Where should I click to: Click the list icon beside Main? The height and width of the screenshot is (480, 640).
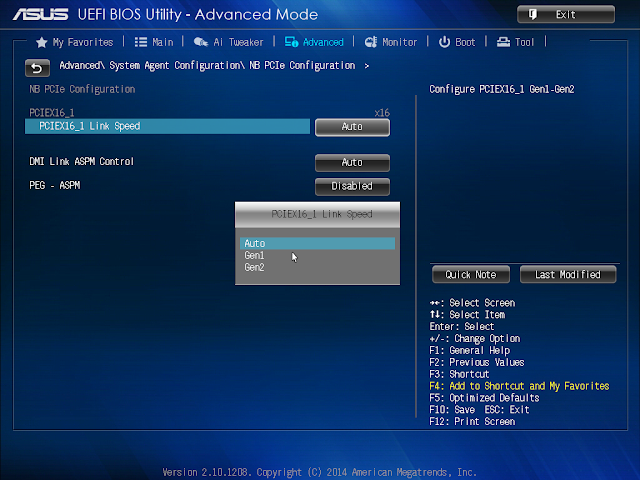(141, 42)
